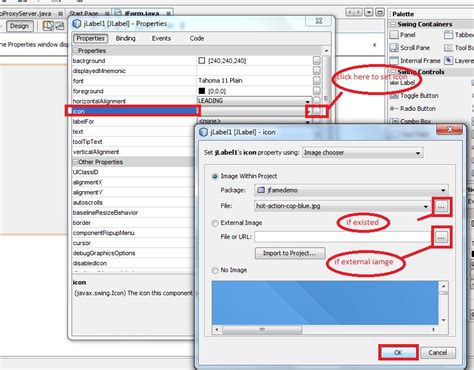
Task: Select the Radio Button palette icon
Action: 394,109
